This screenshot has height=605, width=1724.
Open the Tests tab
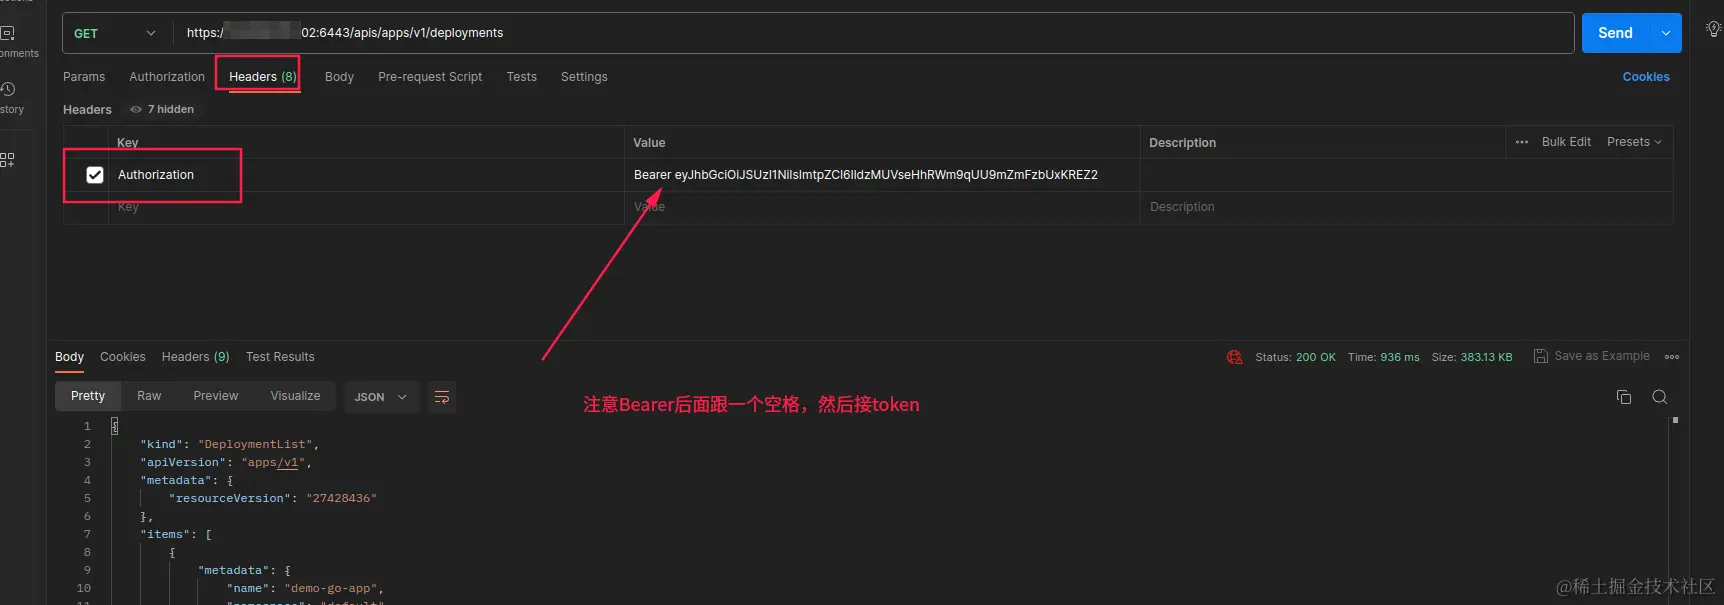(x=521, y=77)
